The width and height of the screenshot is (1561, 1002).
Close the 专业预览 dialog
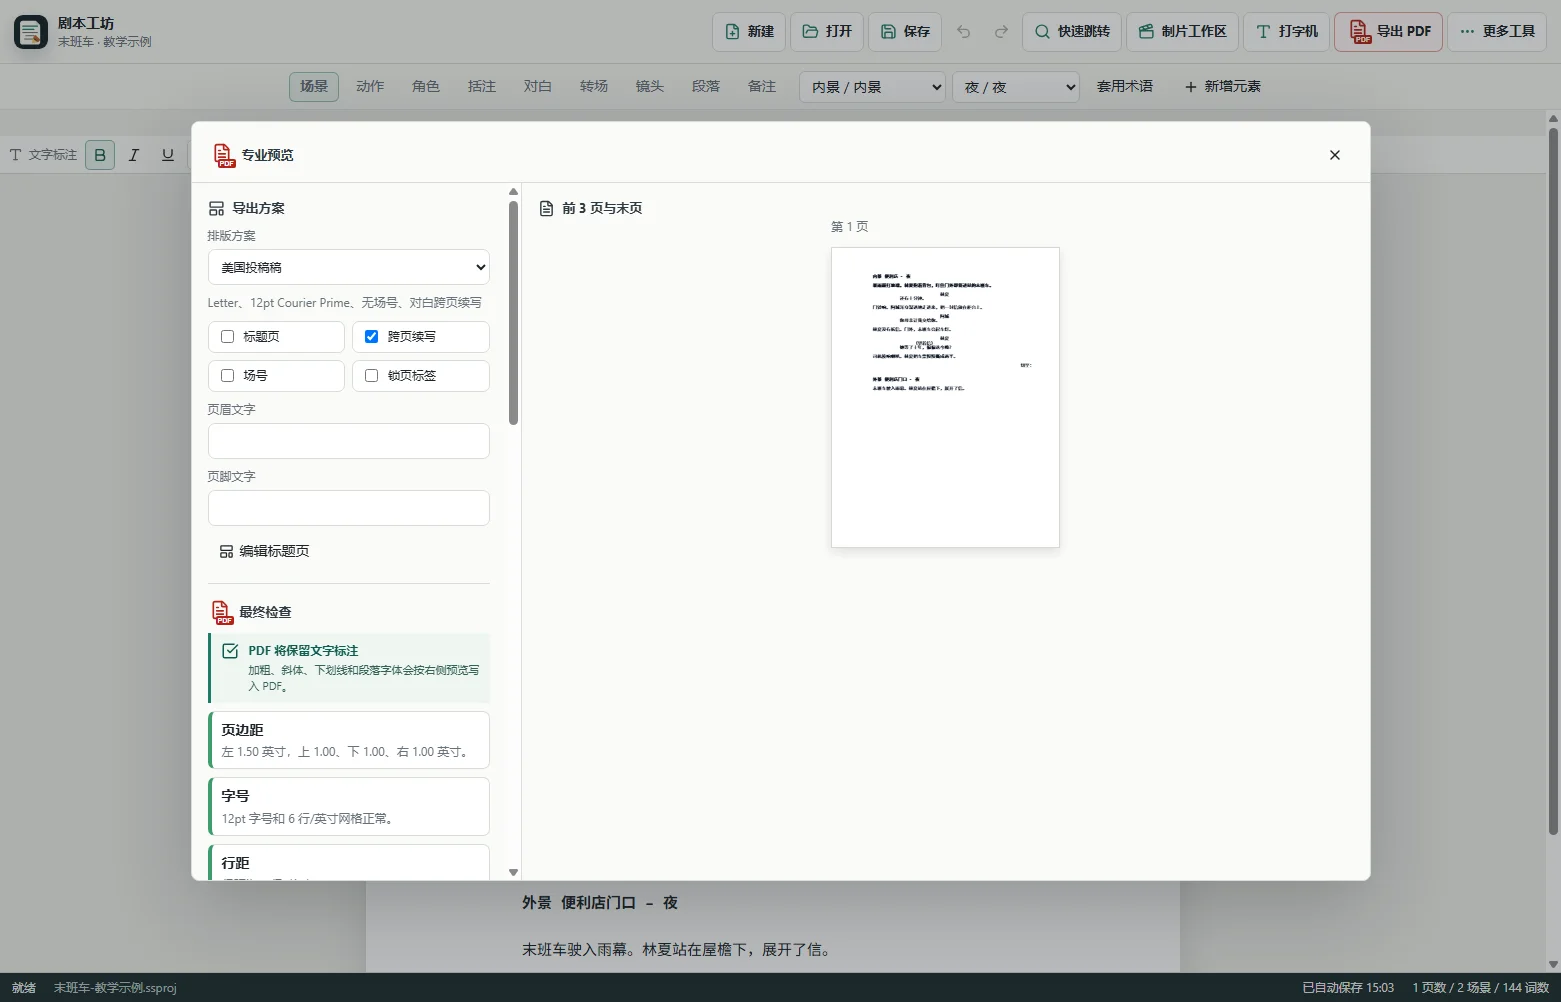(1335, 155)
